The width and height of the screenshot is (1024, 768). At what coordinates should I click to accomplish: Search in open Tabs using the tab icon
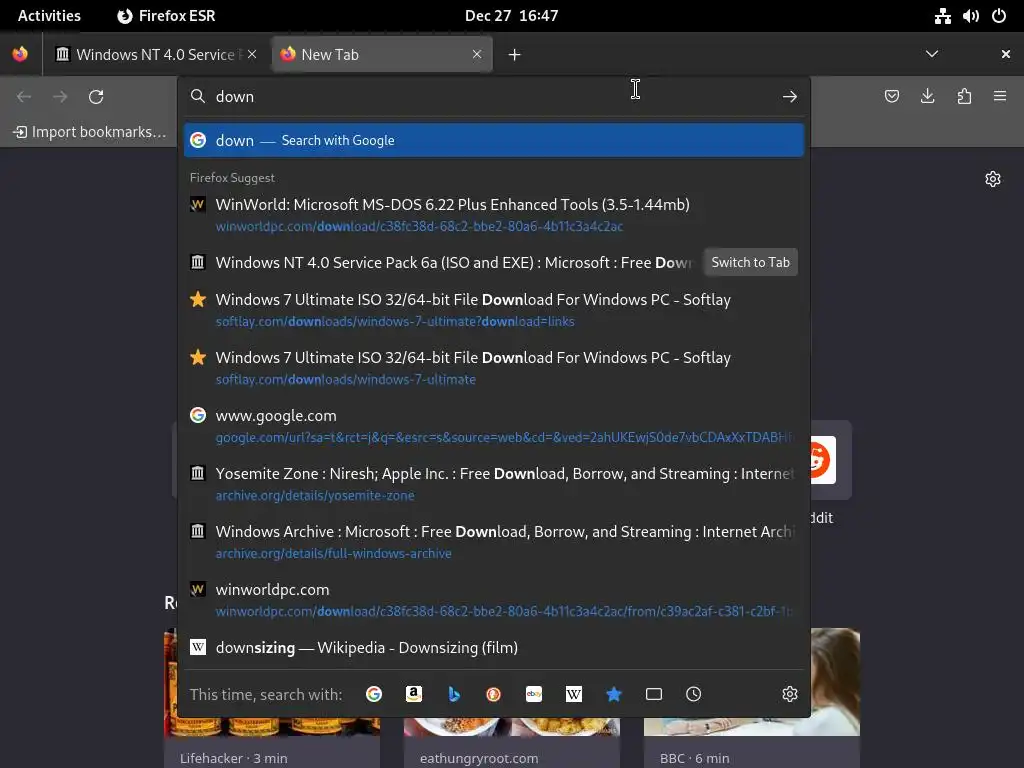(x=654, y=694)
